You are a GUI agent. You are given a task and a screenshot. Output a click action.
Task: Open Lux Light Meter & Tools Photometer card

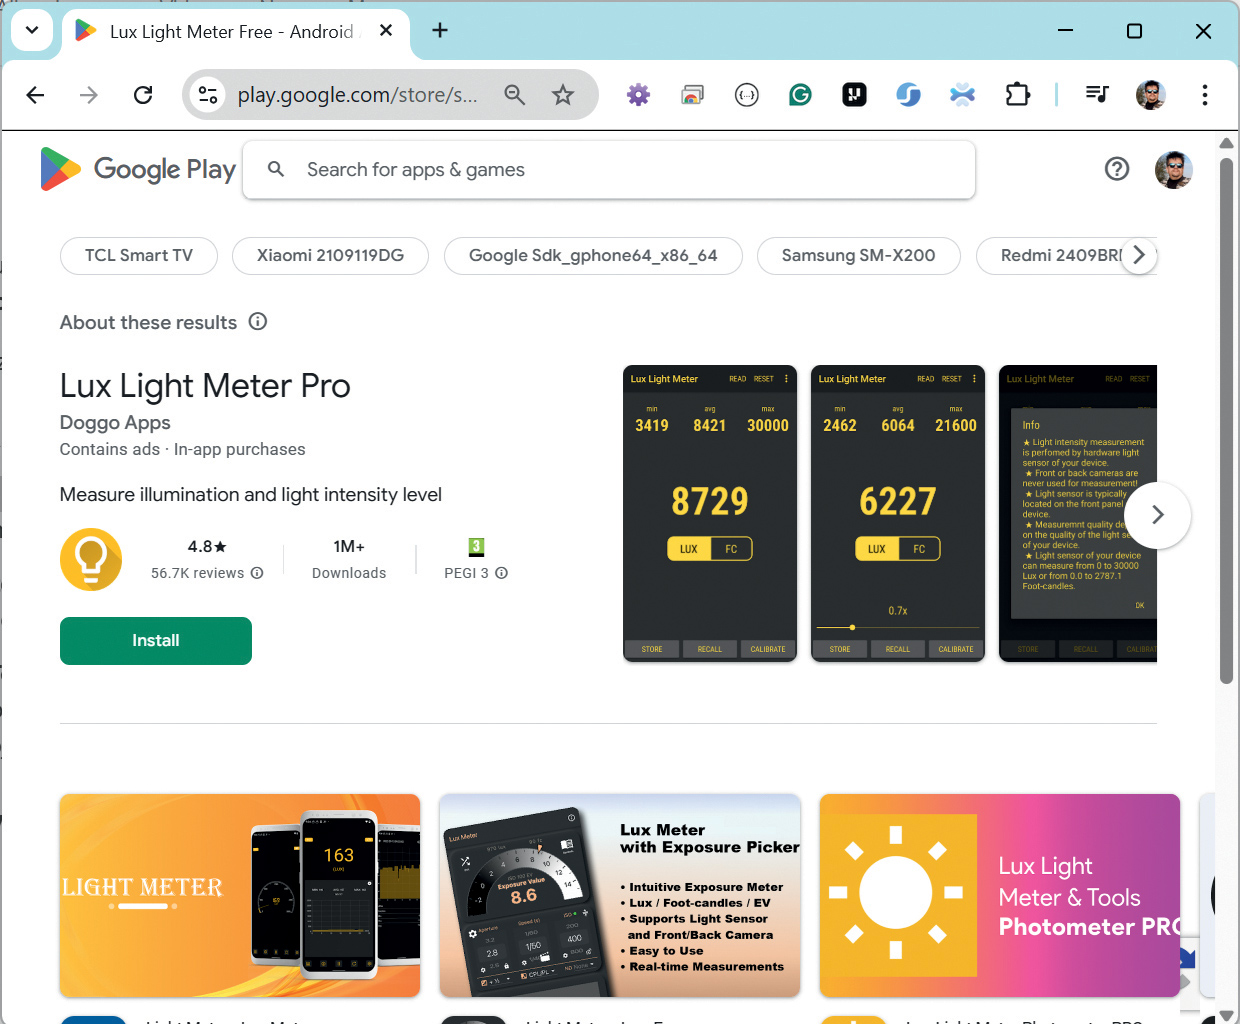[x=1000, y=895]
